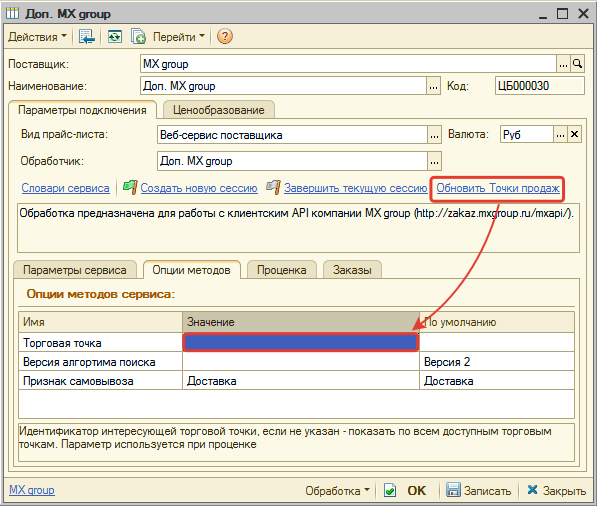Click the Обновить Точки продаж link
Screen dimensions: 597x506
pyautogui.click(x=498, y=188)
